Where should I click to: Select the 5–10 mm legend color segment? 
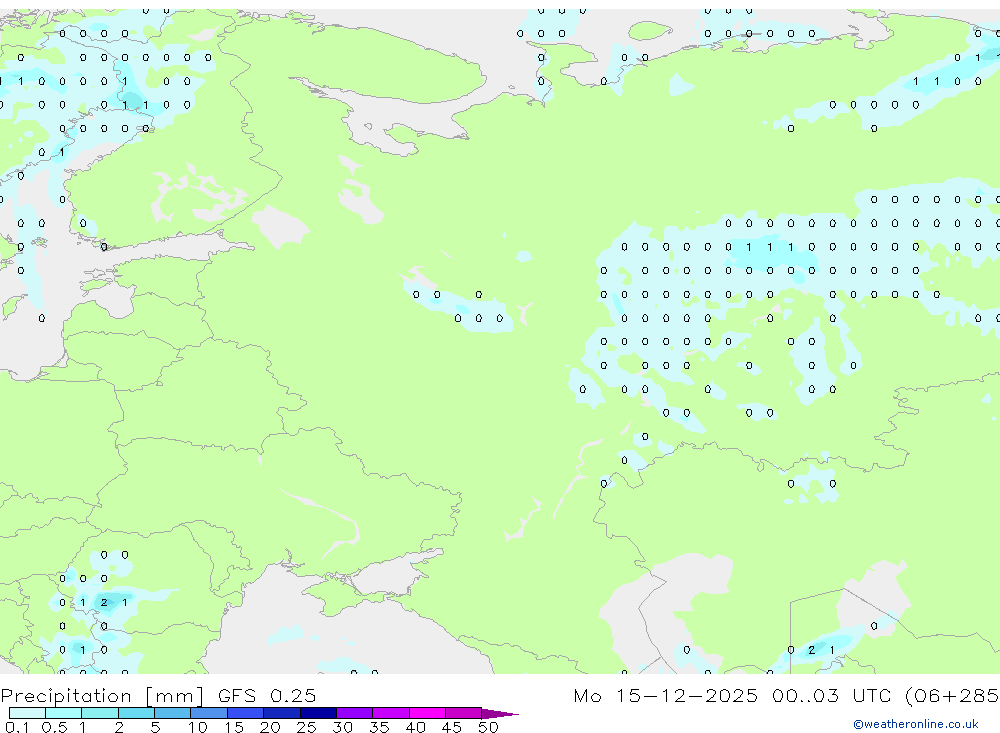(172, 713)
